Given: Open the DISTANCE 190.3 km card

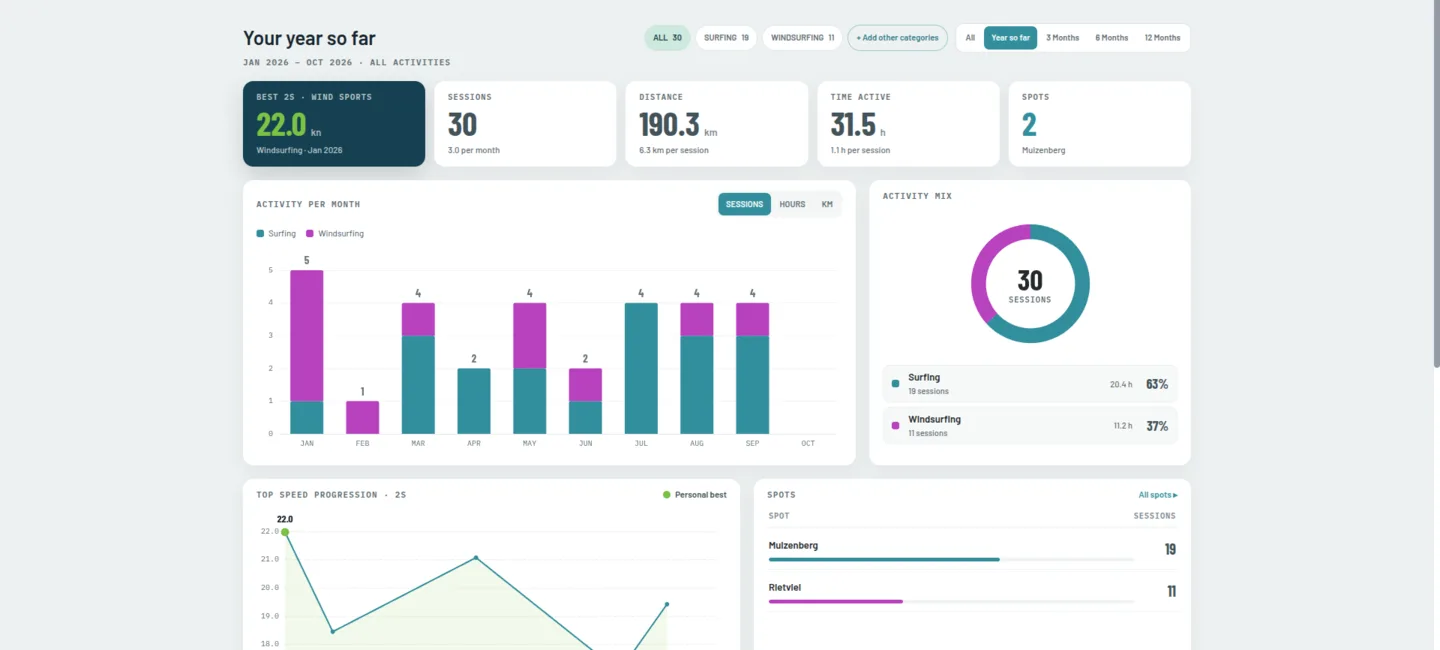Looking at the screenshot, I should (x=717, y=124).
